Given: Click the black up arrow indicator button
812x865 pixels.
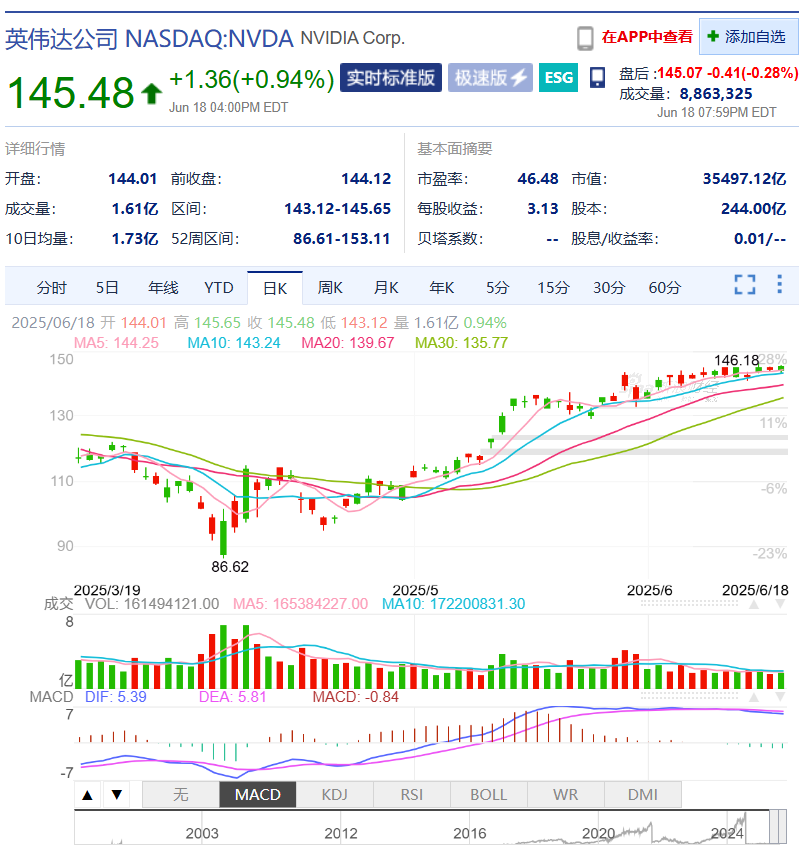Looking at the screenshot, I should (x=87, y=795).
